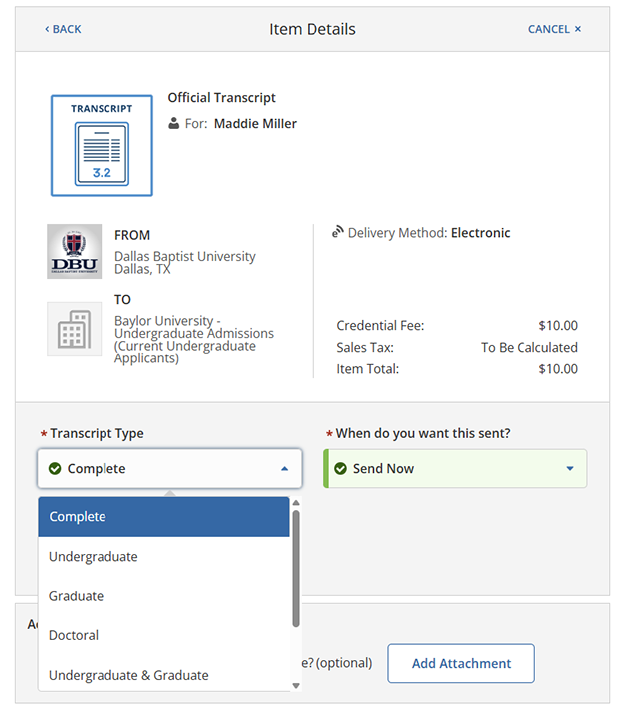Screen dimensions: 629x709
Task: Select Doctoral from the dropdown list
Action: (x=164, y=635)
